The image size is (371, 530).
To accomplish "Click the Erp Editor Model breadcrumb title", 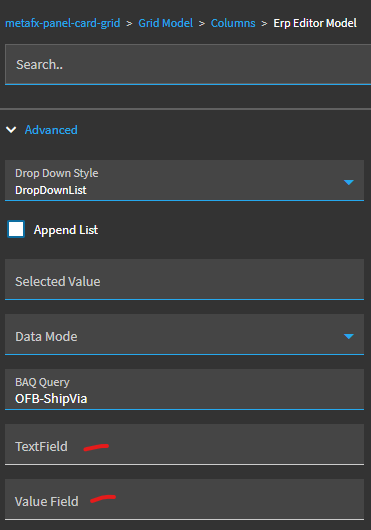I will tap(315, 23).
